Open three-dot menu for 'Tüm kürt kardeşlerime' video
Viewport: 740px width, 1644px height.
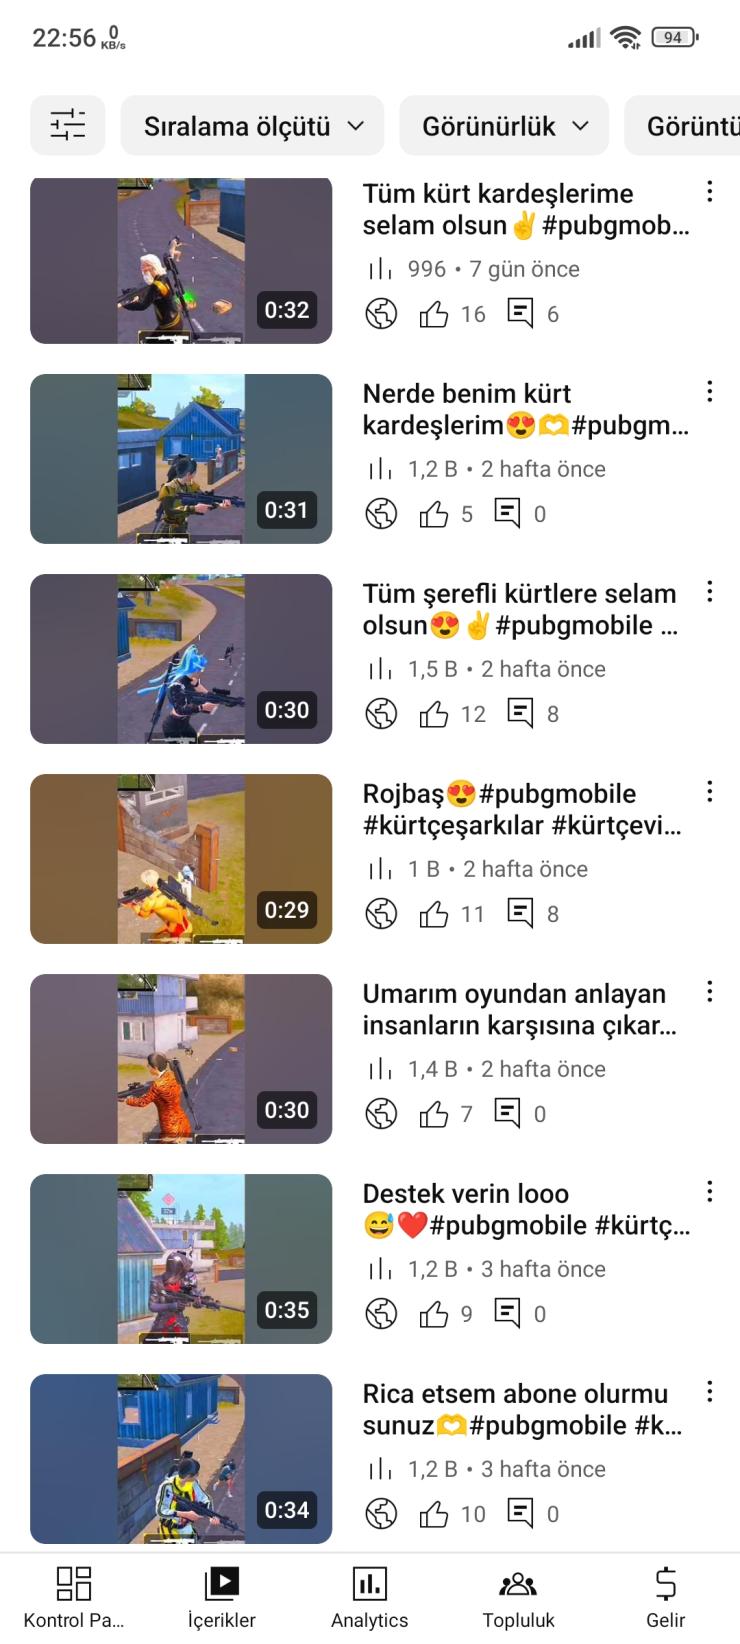pyautogui.click(x=709, y=191)
